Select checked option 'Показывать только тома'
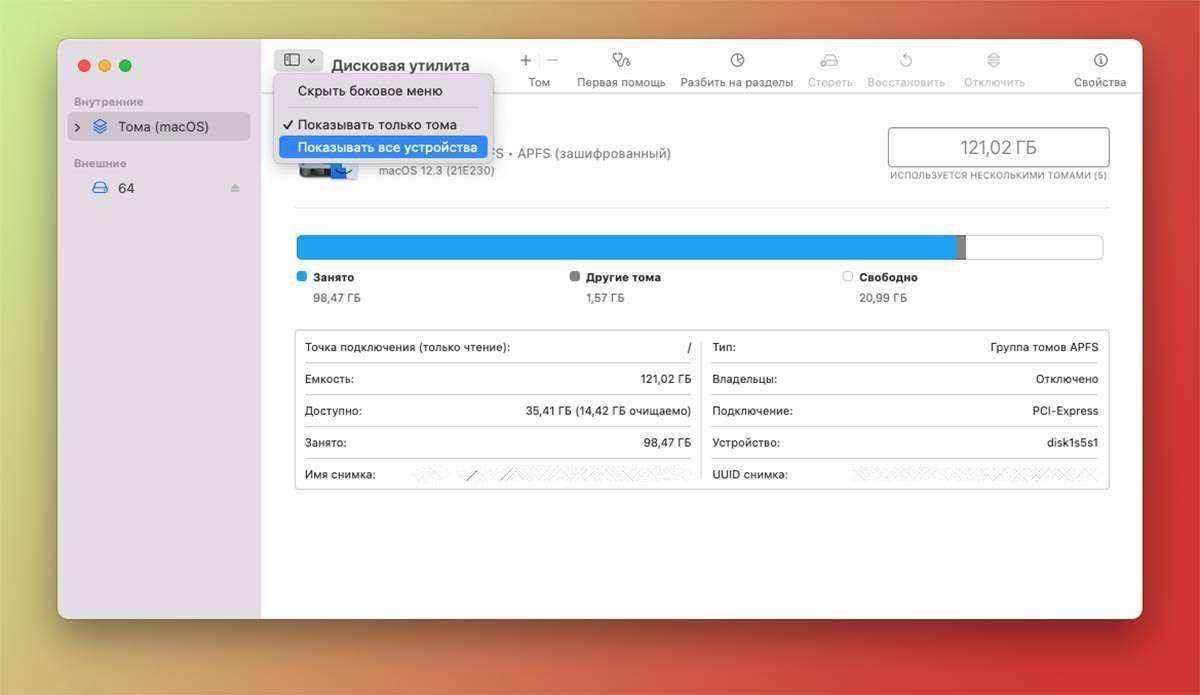The height and width of the screenshot is (695, 1200). click(x=377, y=125)
